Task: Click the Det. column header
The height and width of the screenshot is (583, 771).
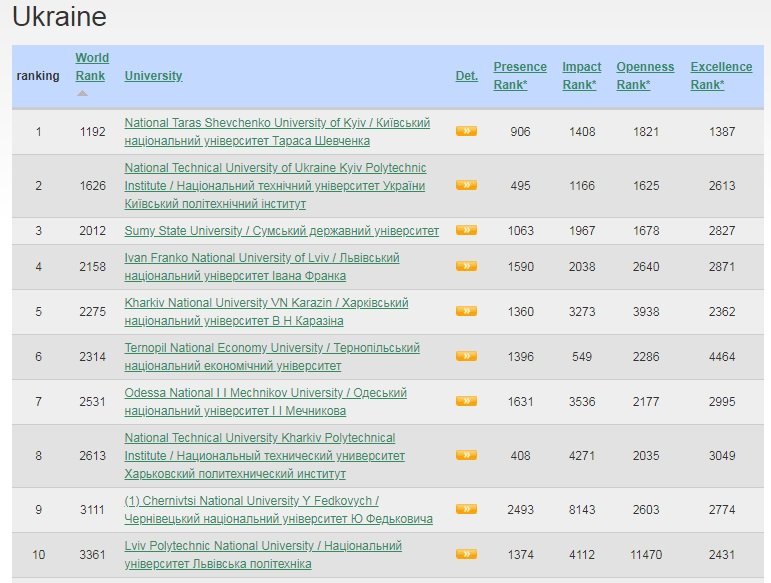Action: [x=467, y=76]
